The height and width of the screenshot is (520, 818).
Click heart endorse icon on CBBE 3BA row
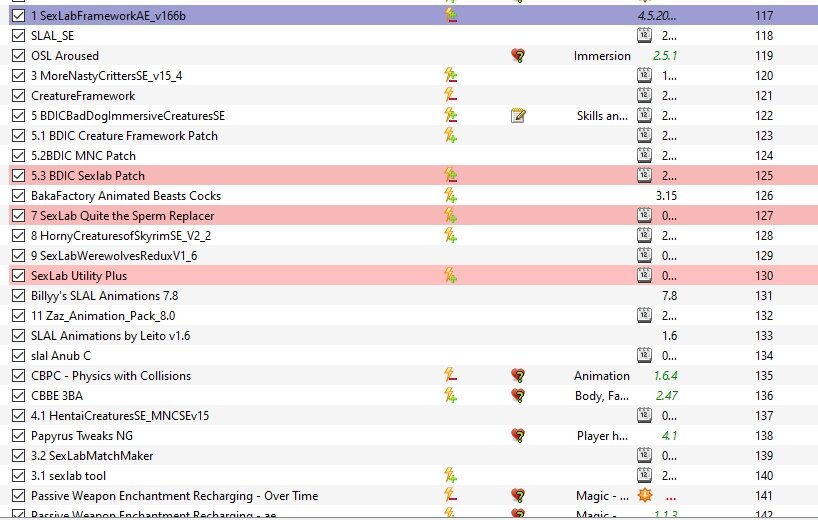point(518,395)
